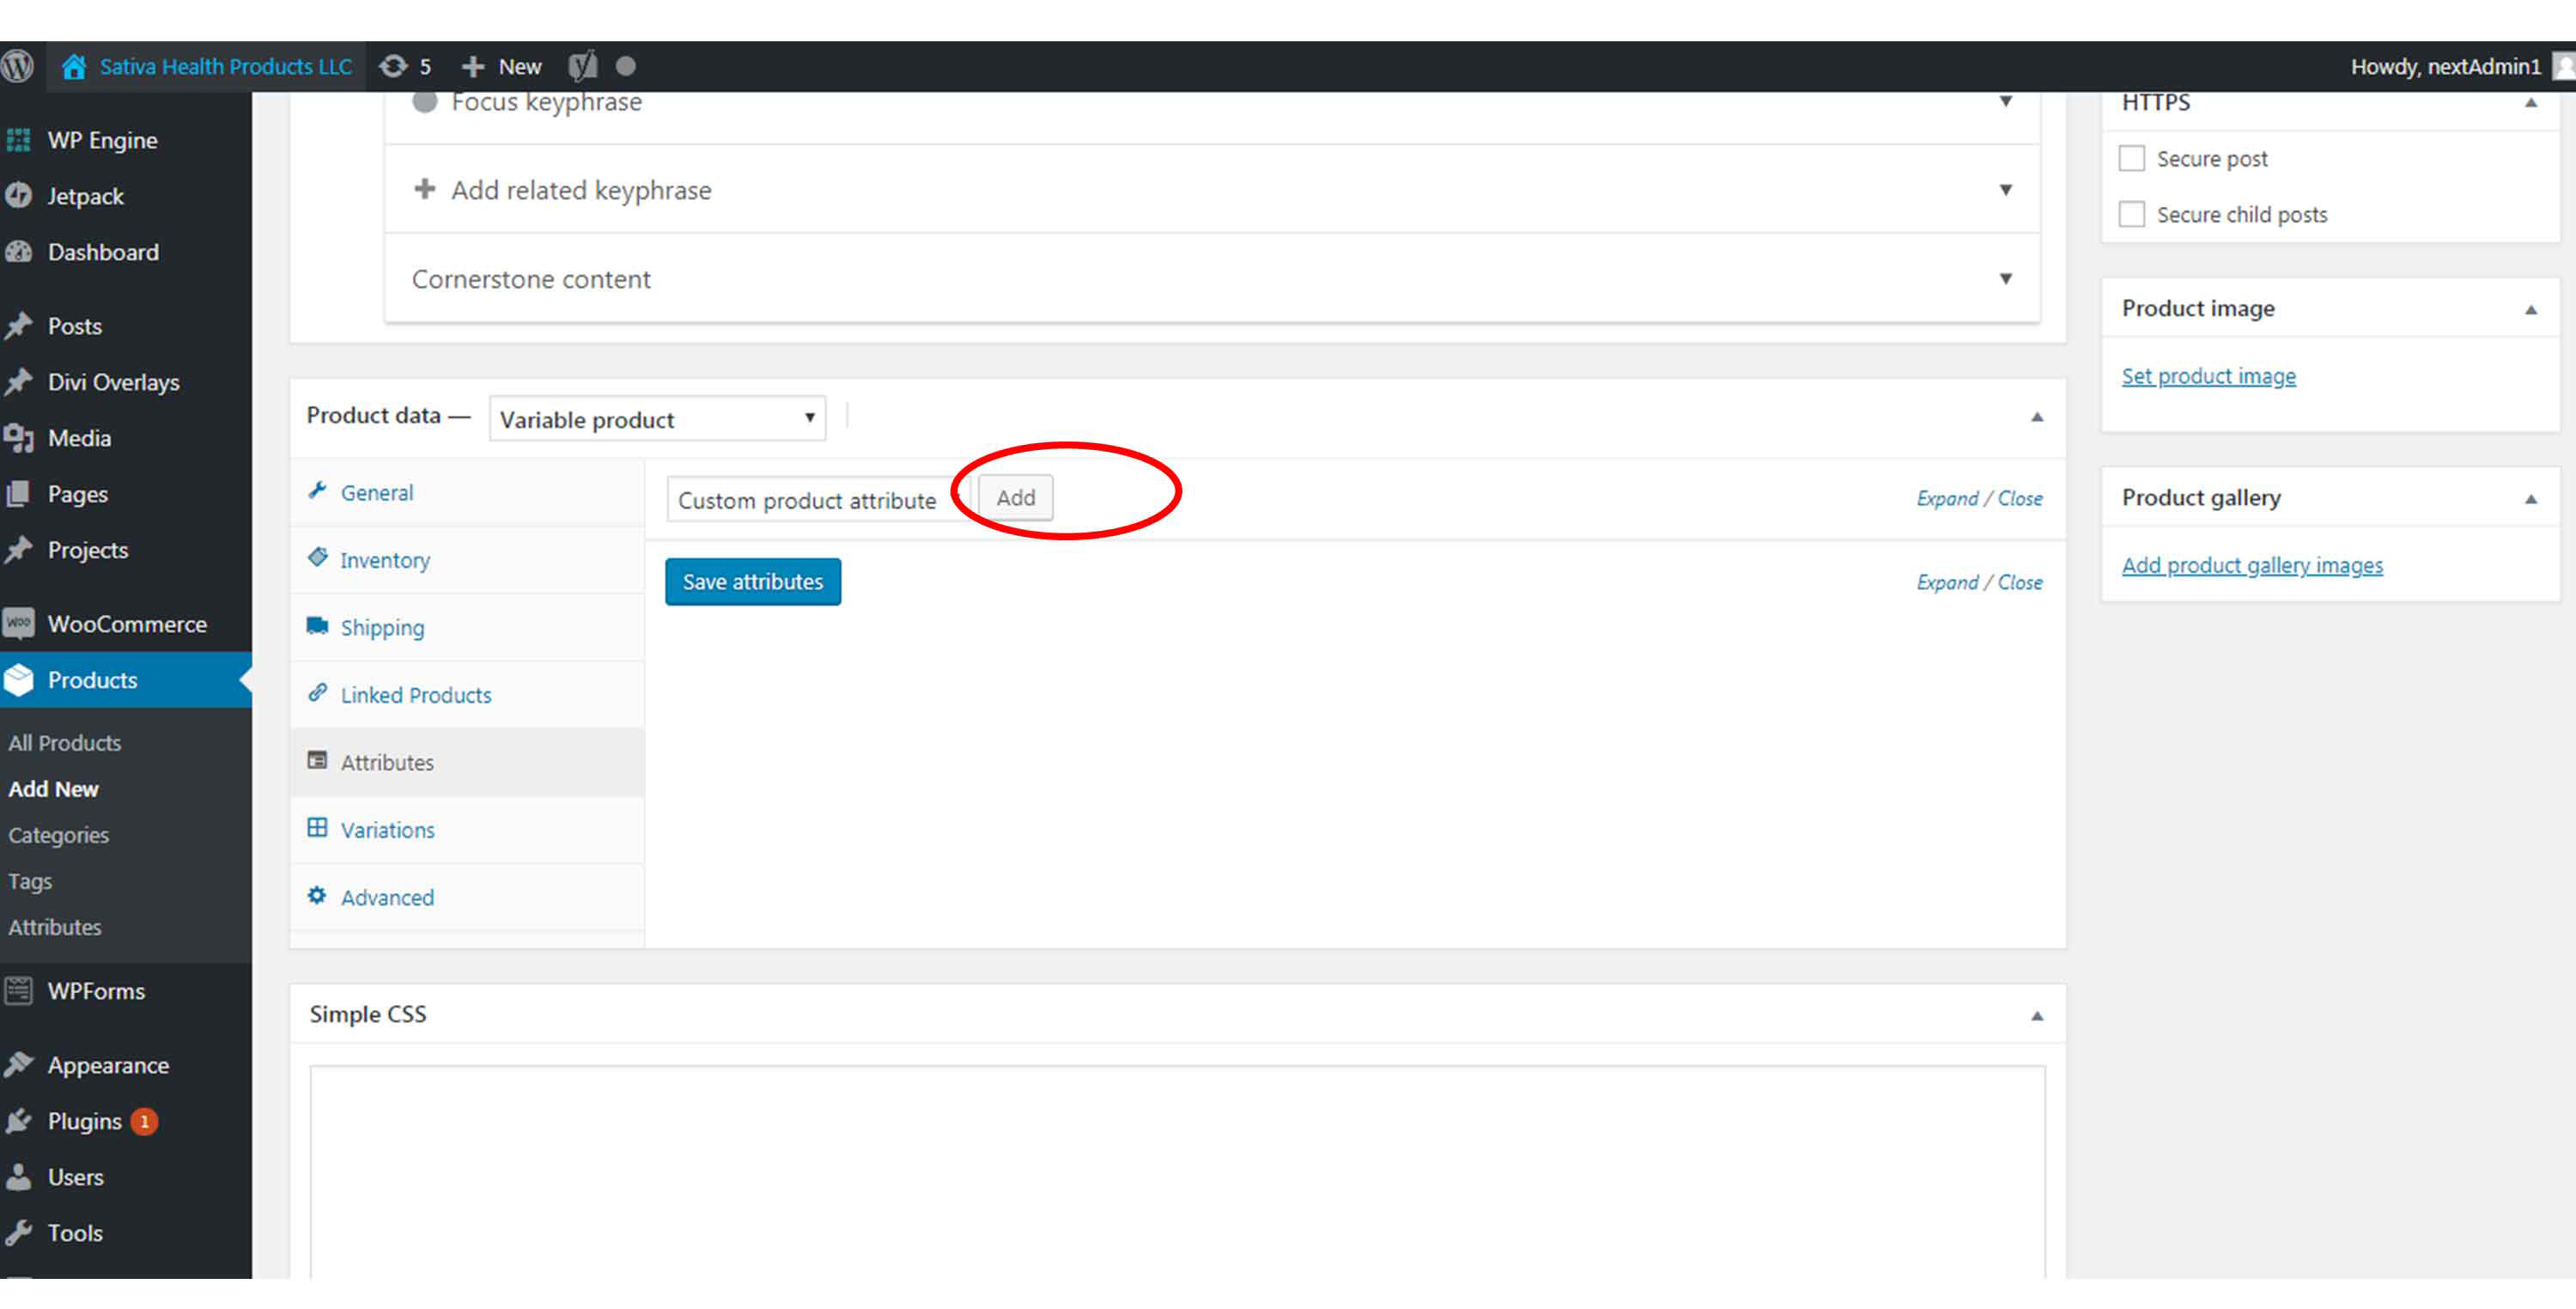Click the Users person icon
2576x1309 pixels.
point(18,1177)
